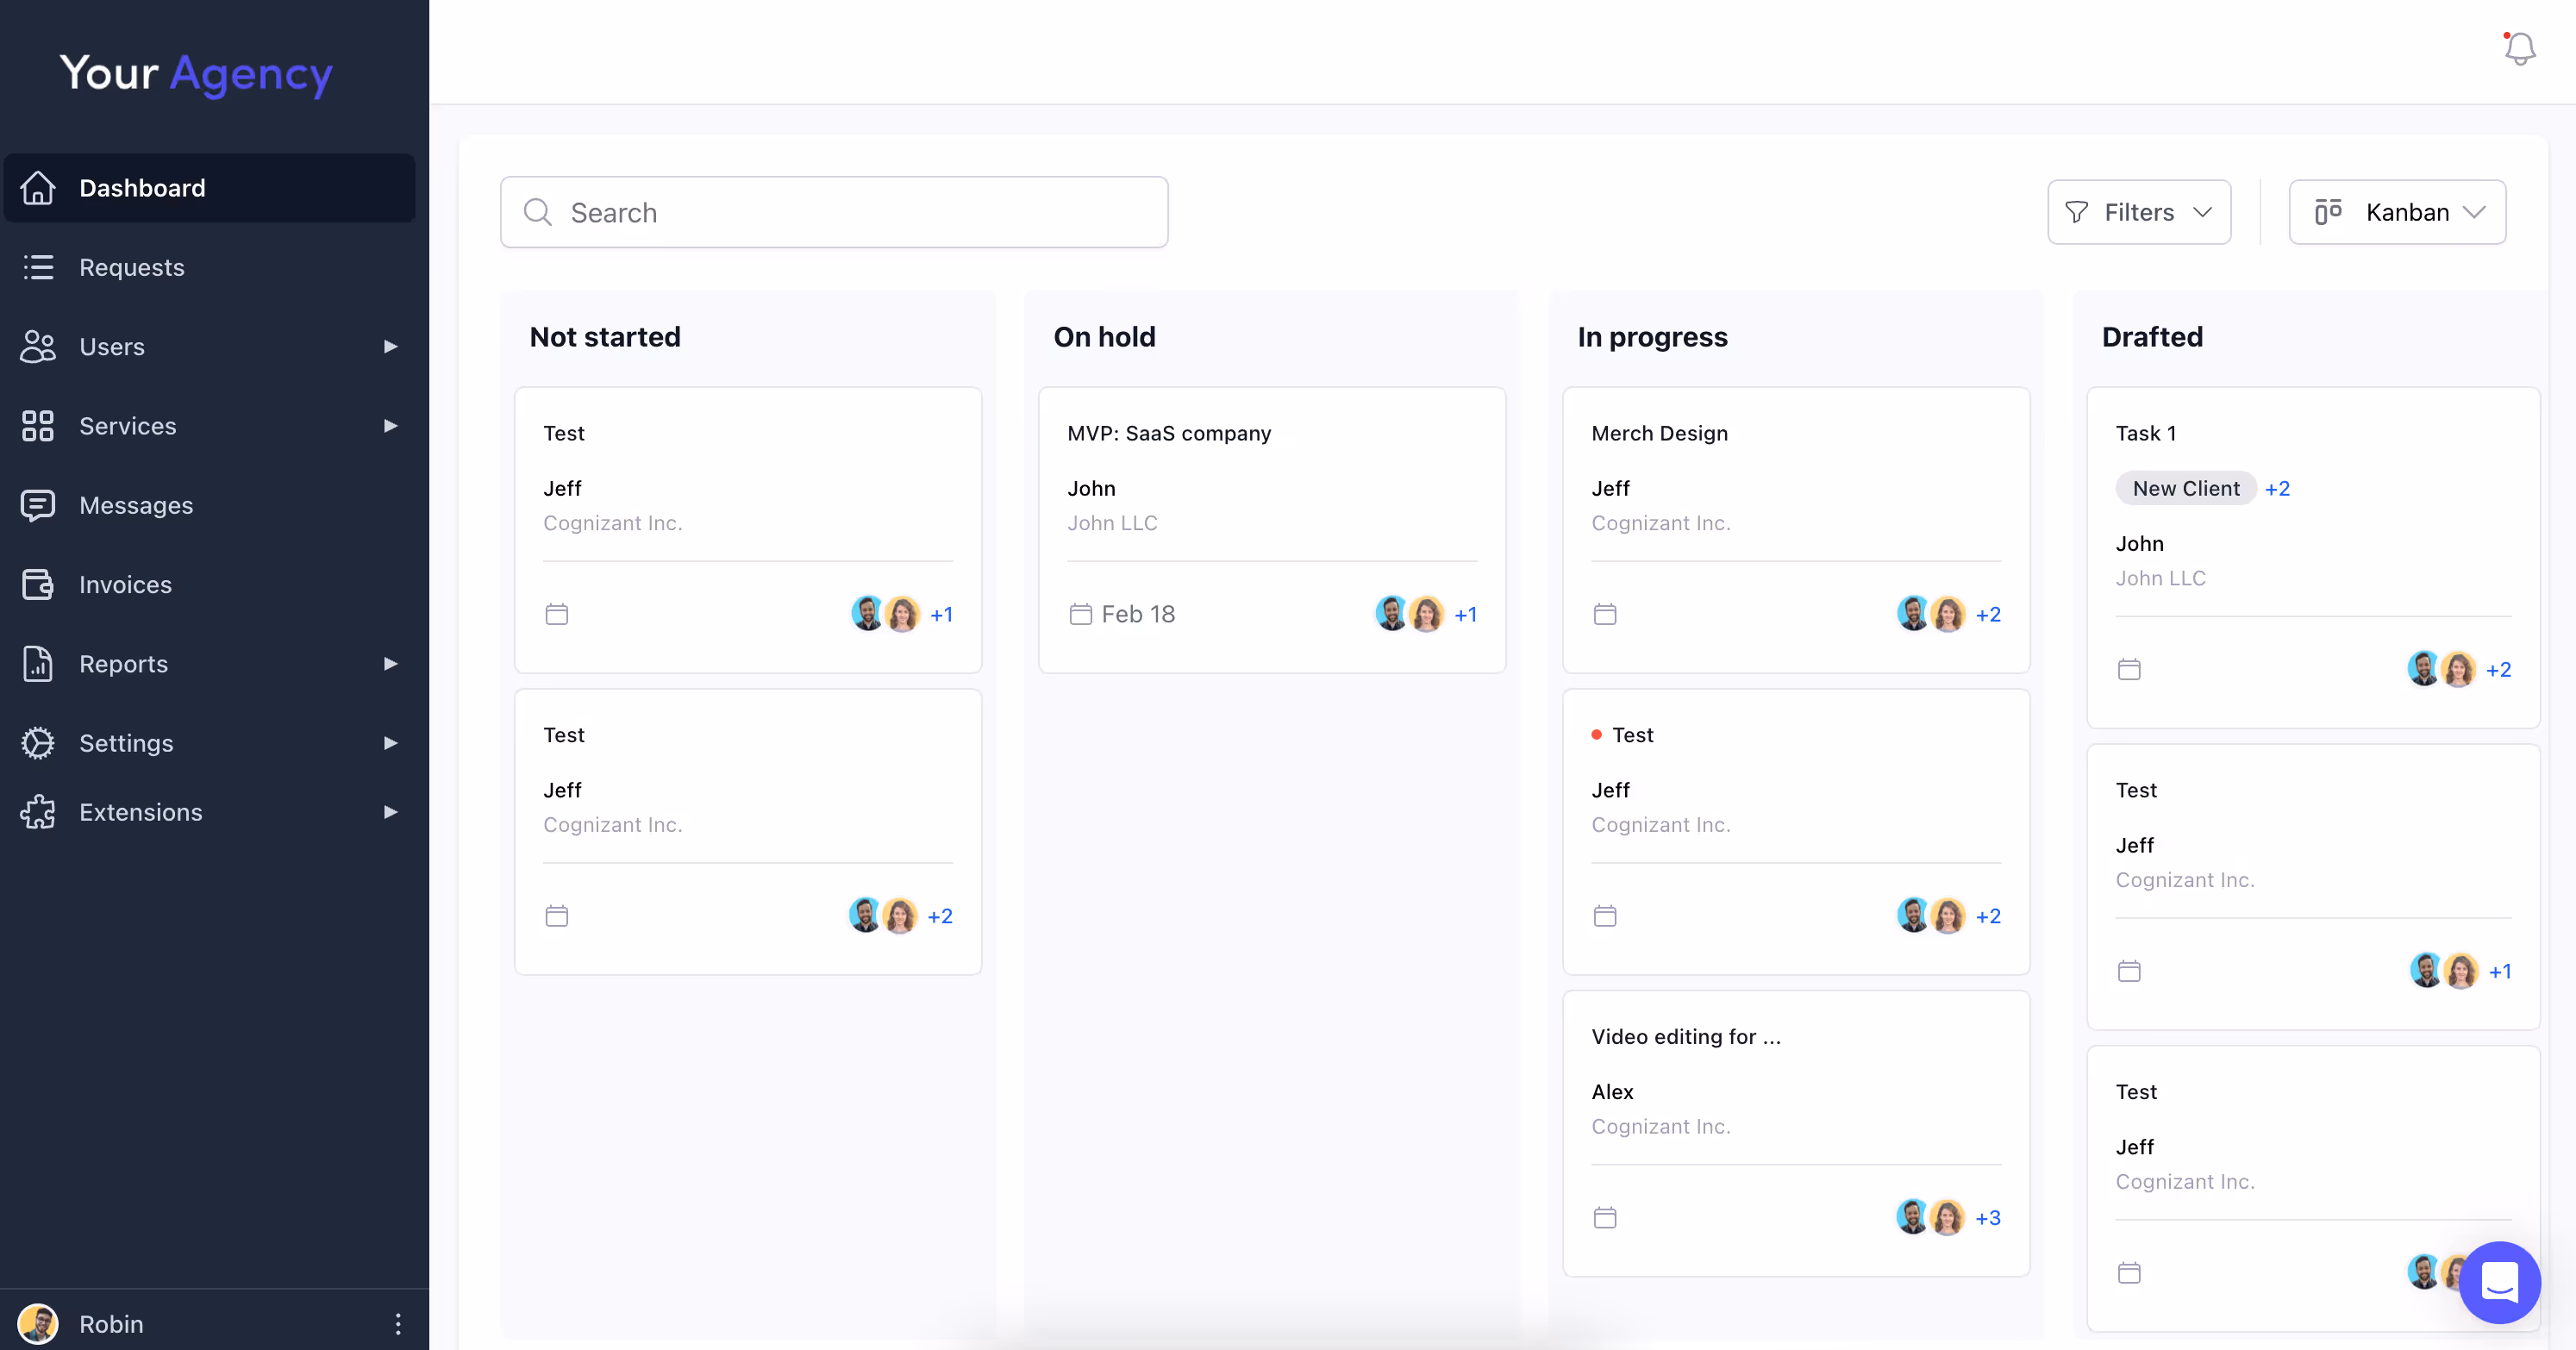This screenshot has width=2576, height=1350.
Task: Click the Kanban board layout icon
Action: click(x=2328, y=212)
